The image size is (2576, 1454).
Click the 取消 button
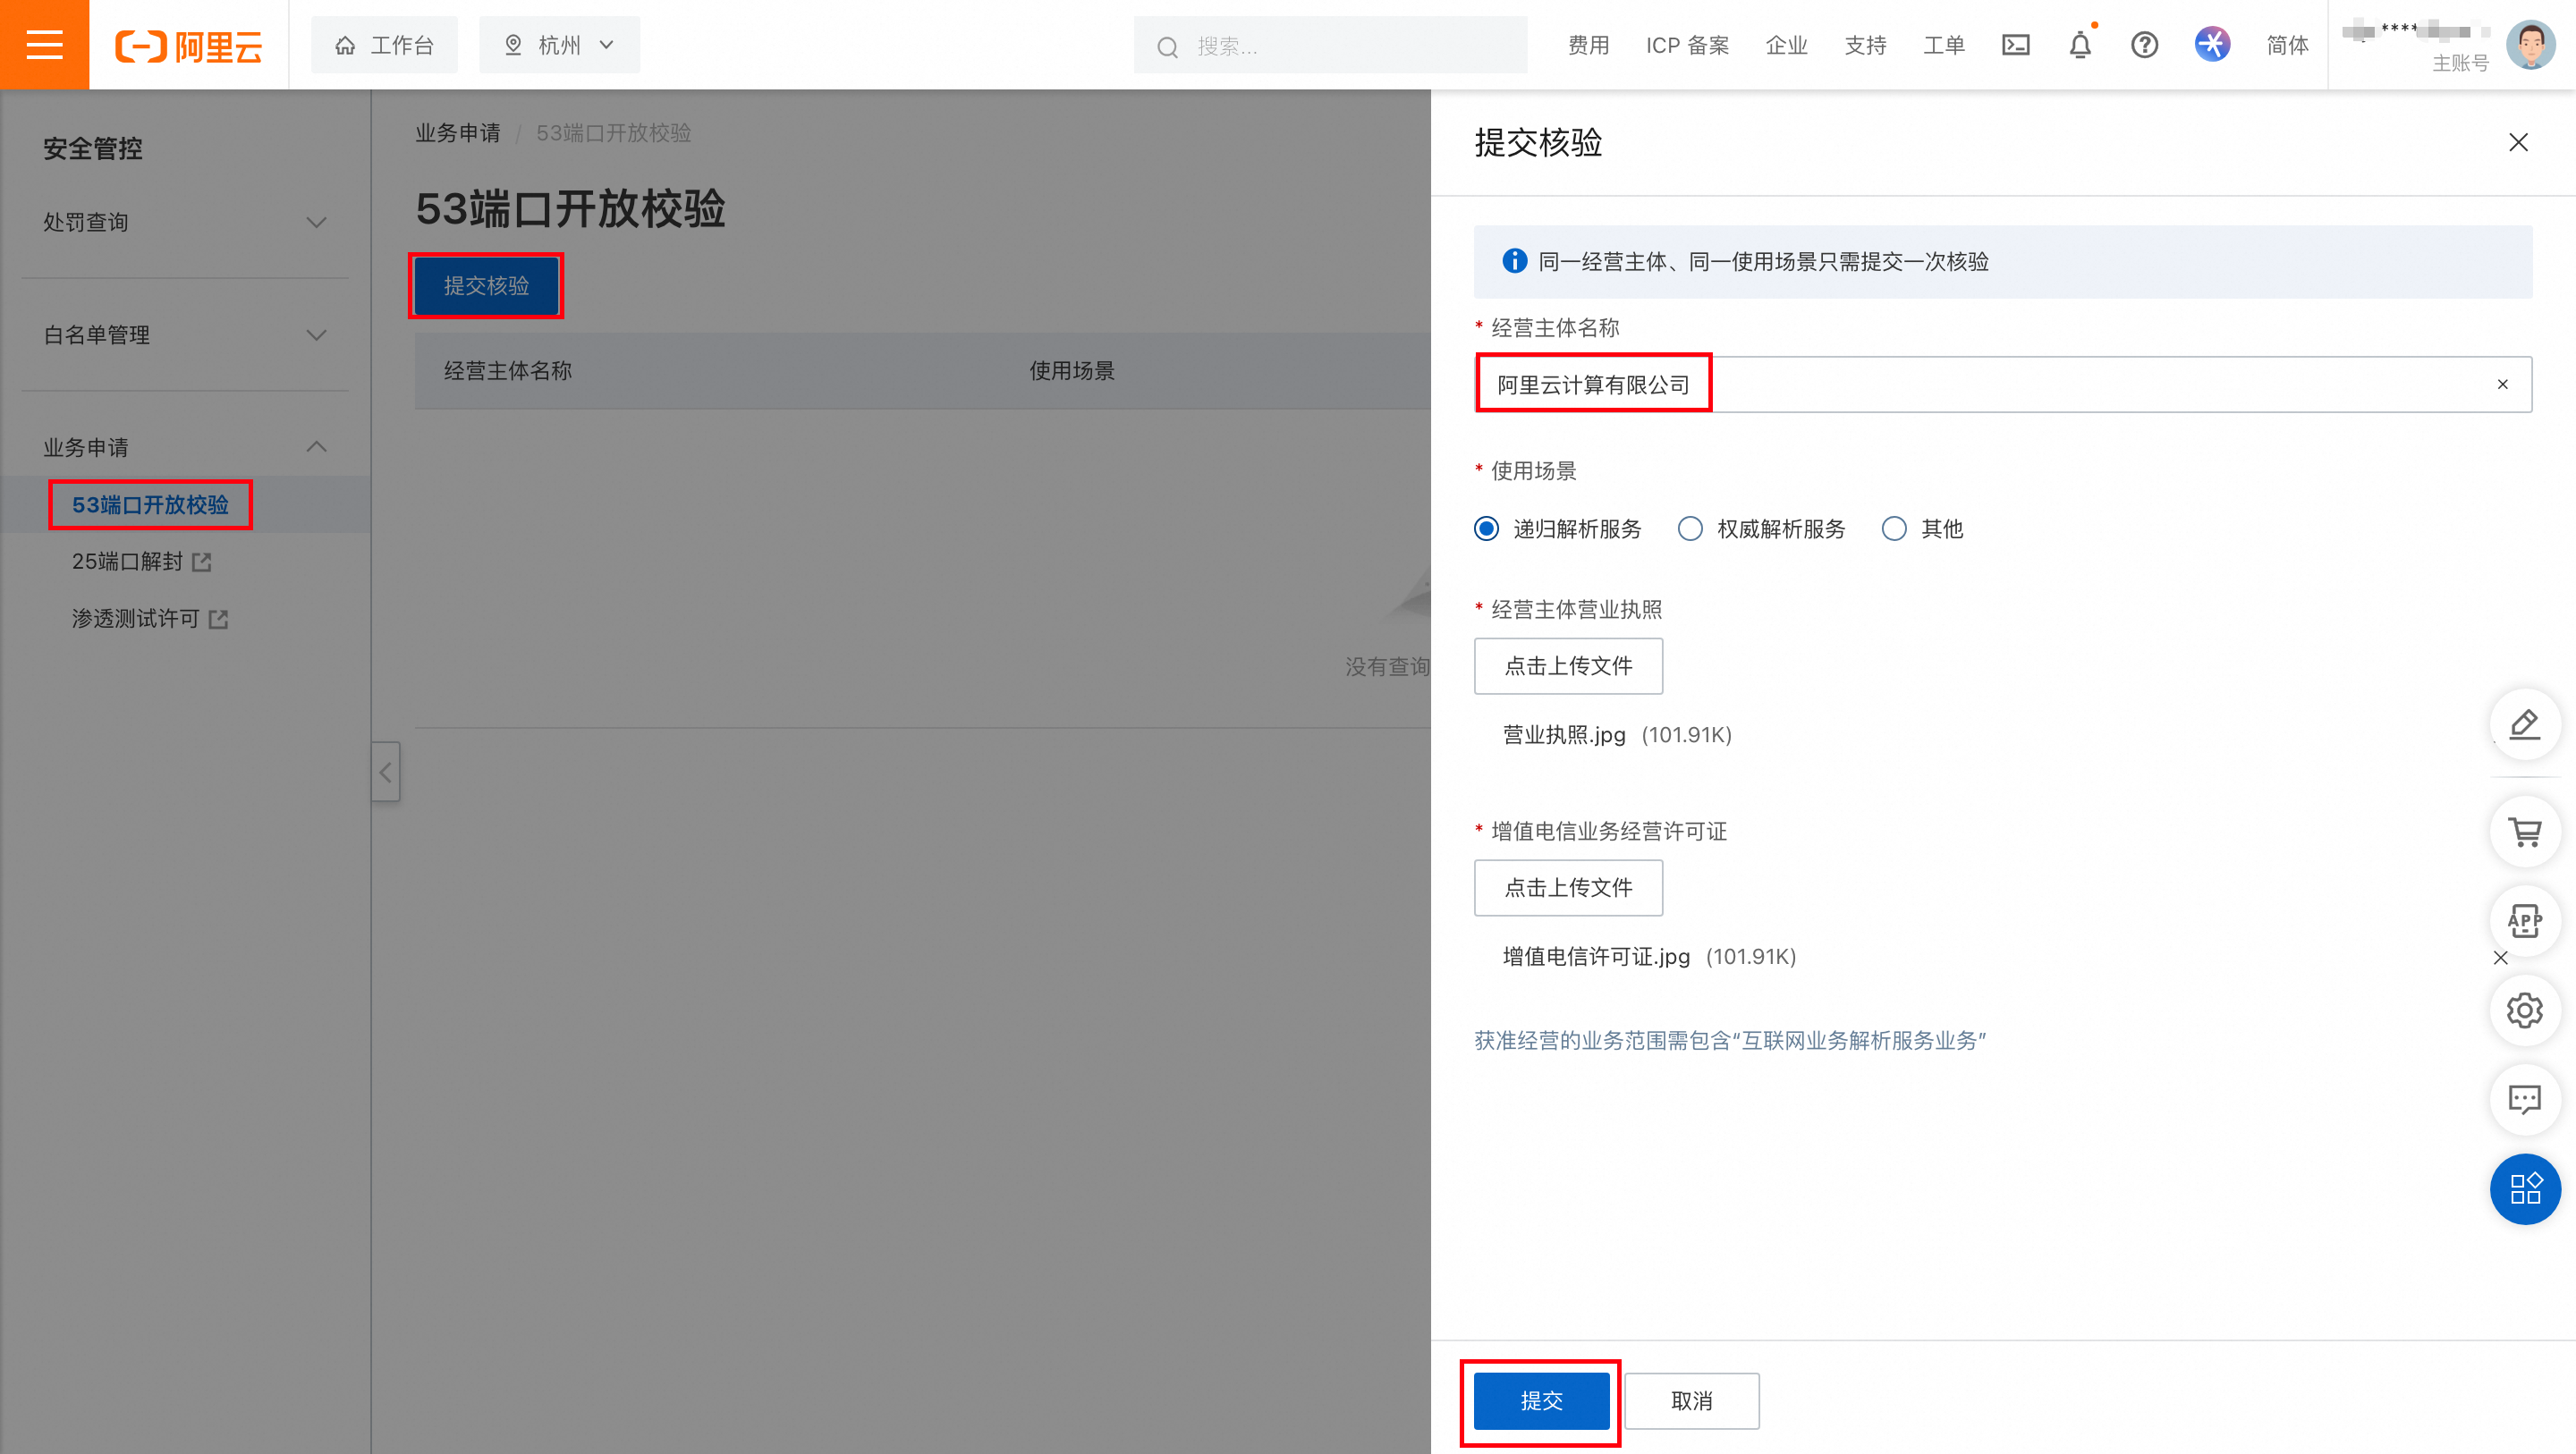coord(1691,1400)
